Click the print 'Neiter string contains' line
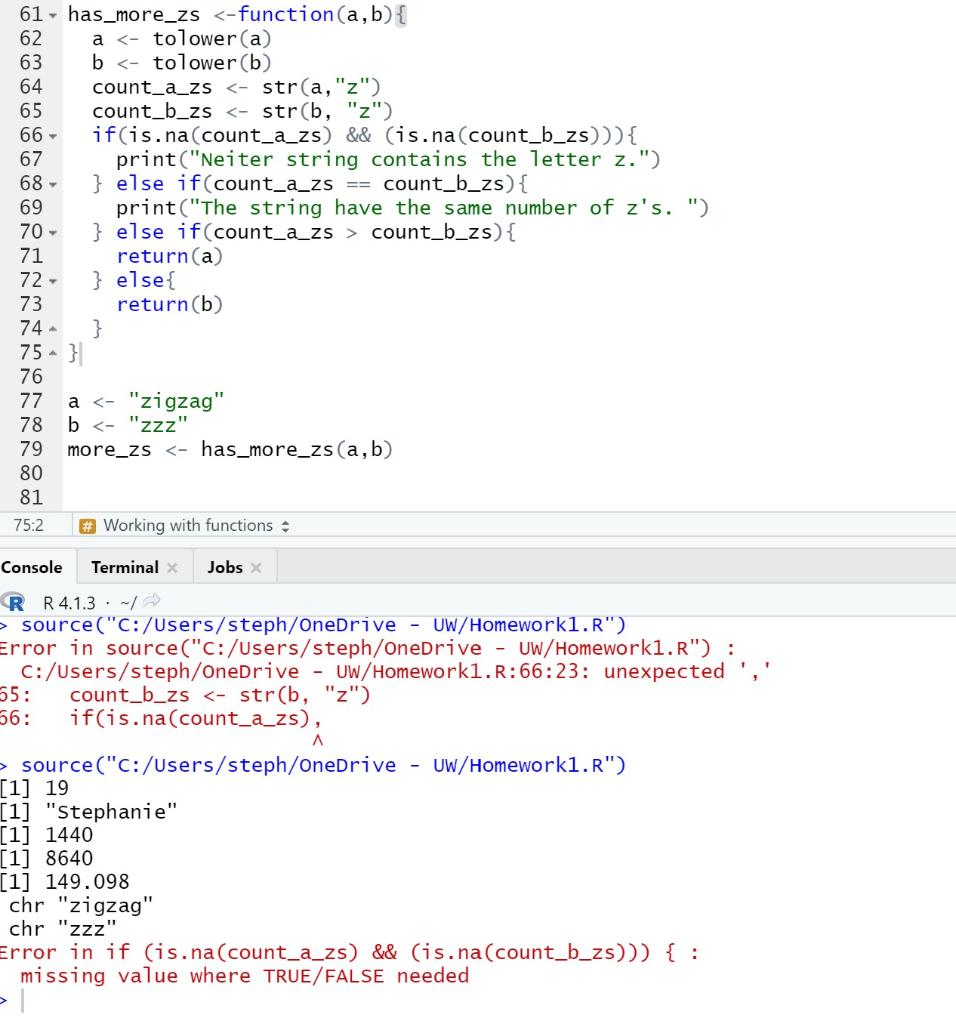This screenshot has height=1024, width=956. coord(388,159)
